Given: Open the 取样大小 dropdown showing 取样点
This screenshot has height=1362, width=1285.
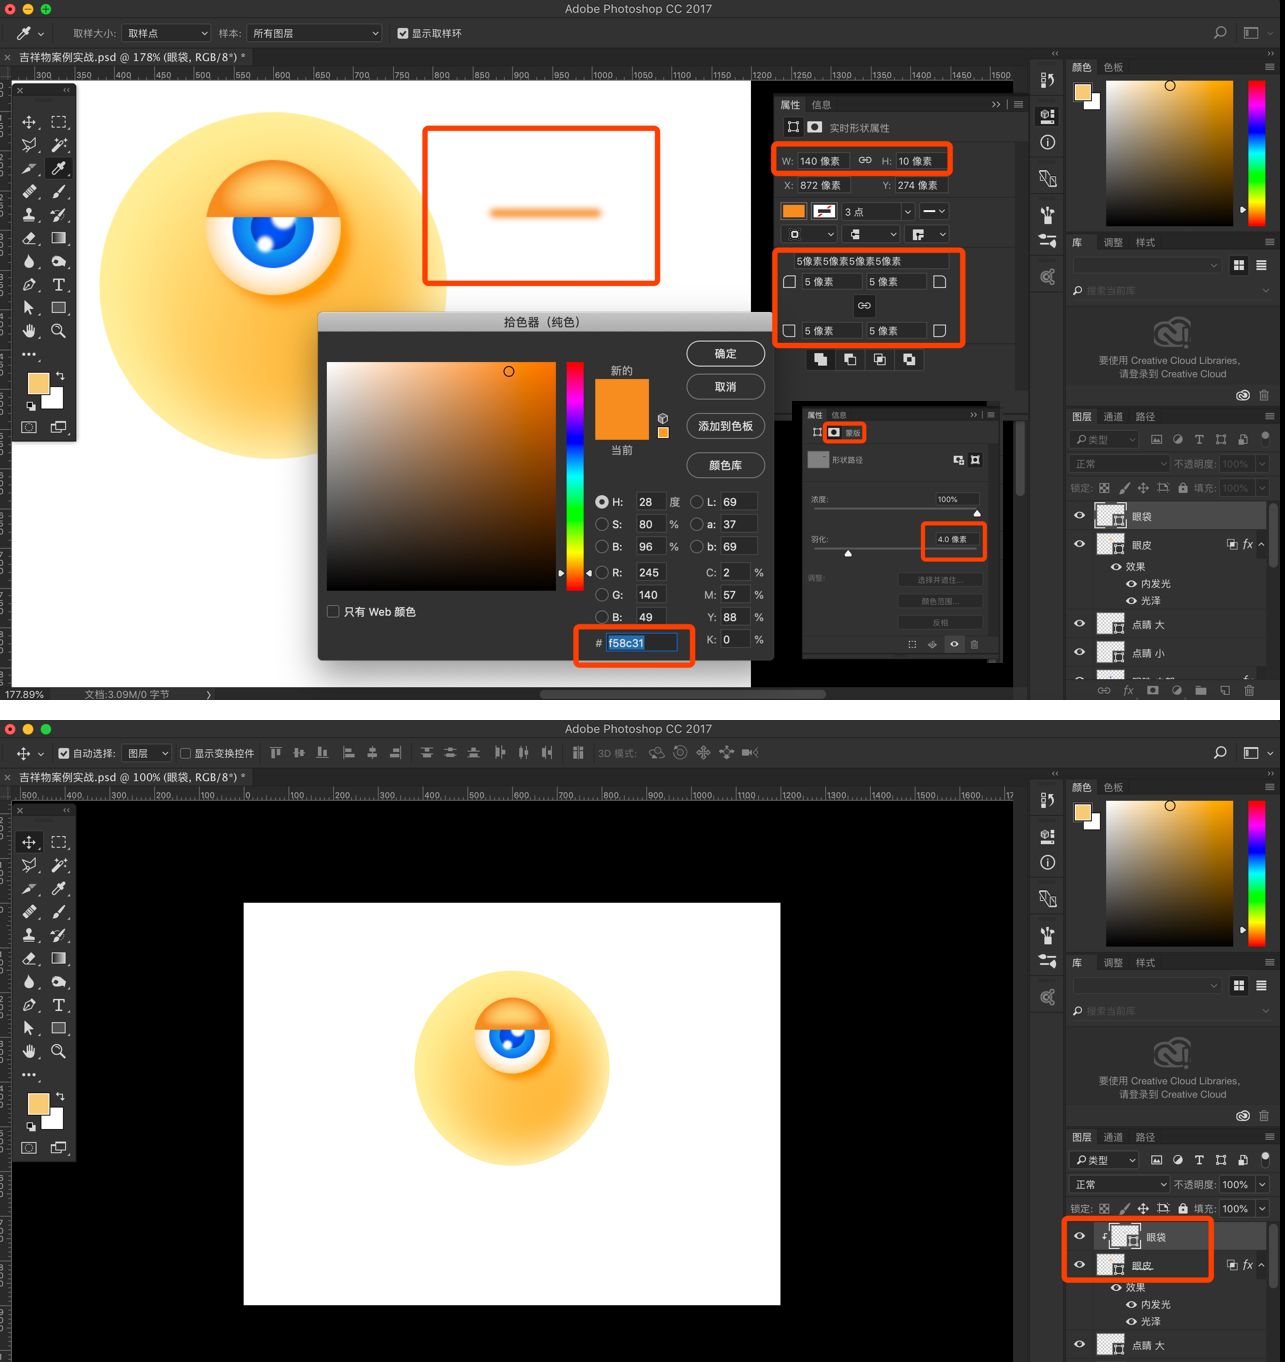Looking at the screenshot, I should pyautogui.click(x=166, y=33).
